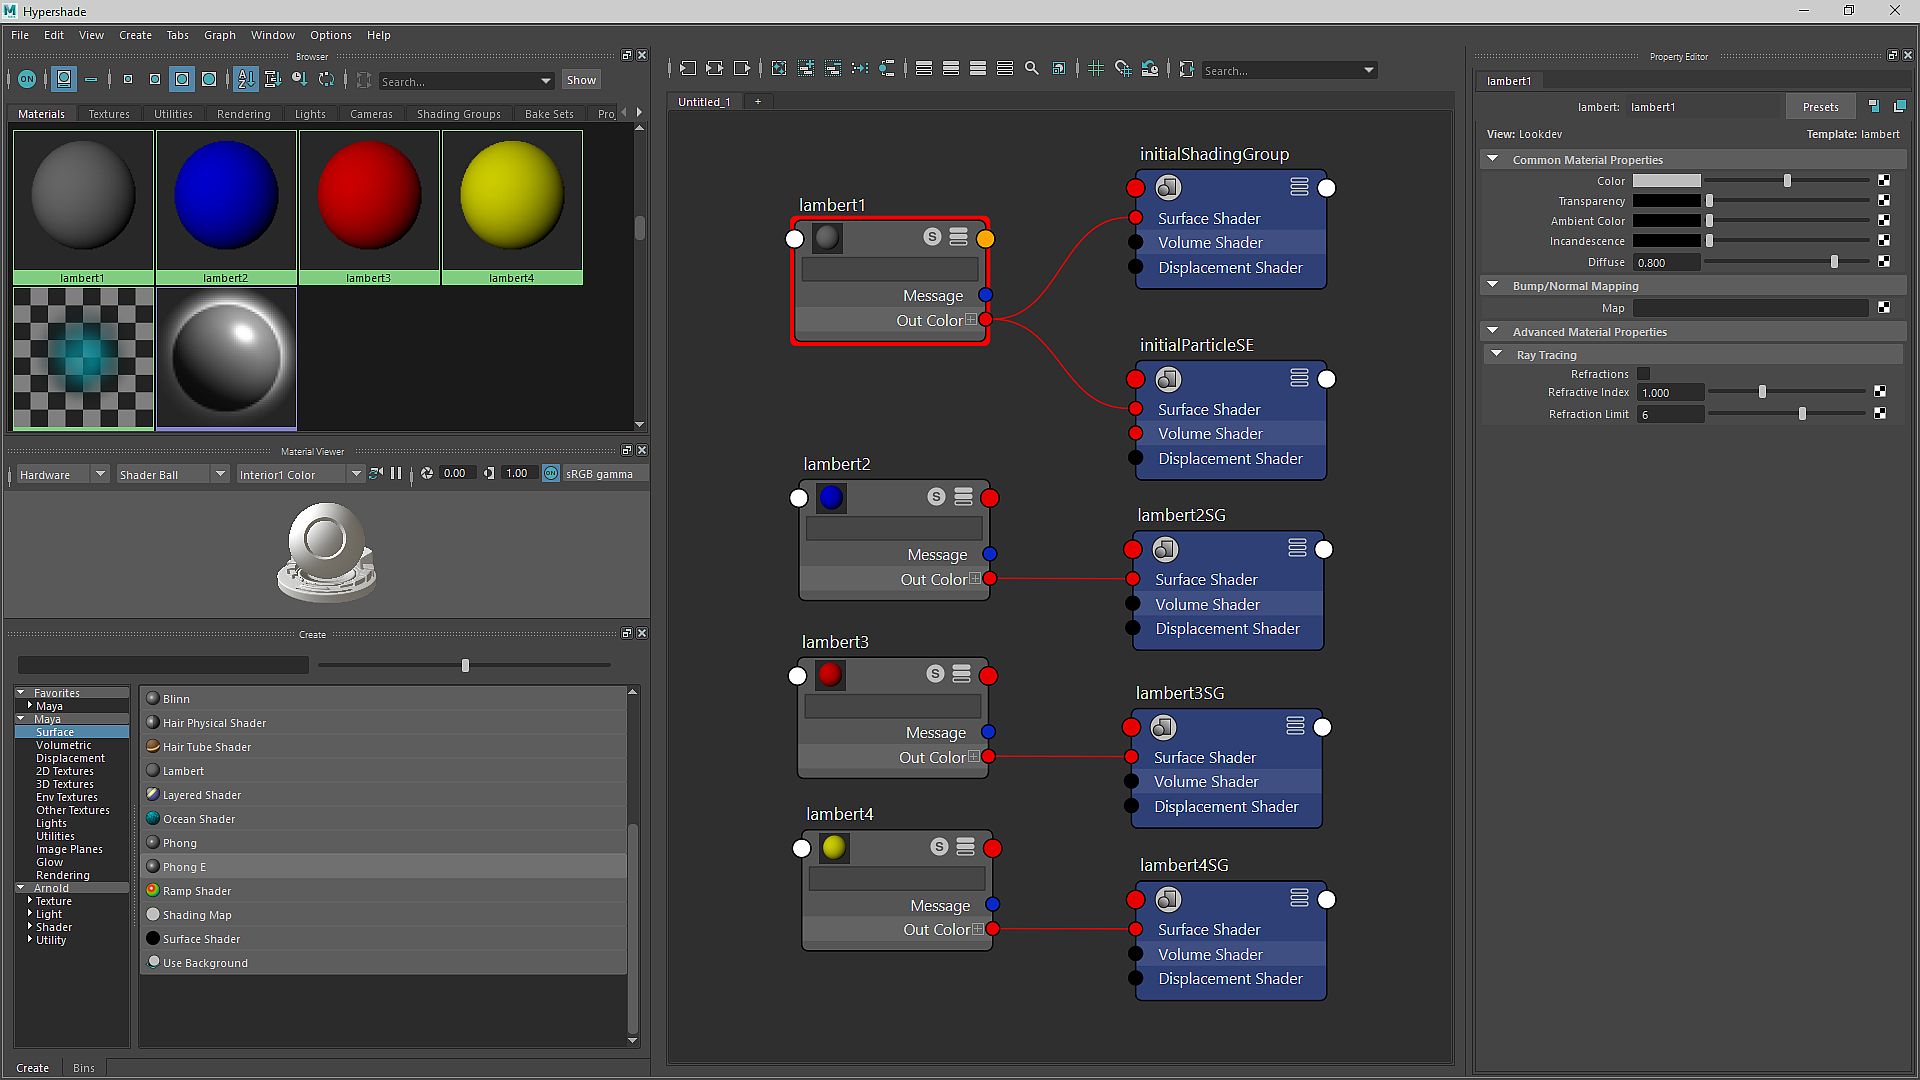The width and height of the screenshot is (1920, 1080).
Task: Click sort alphabetically A-Z icon in browser
Action: (245, 79)
